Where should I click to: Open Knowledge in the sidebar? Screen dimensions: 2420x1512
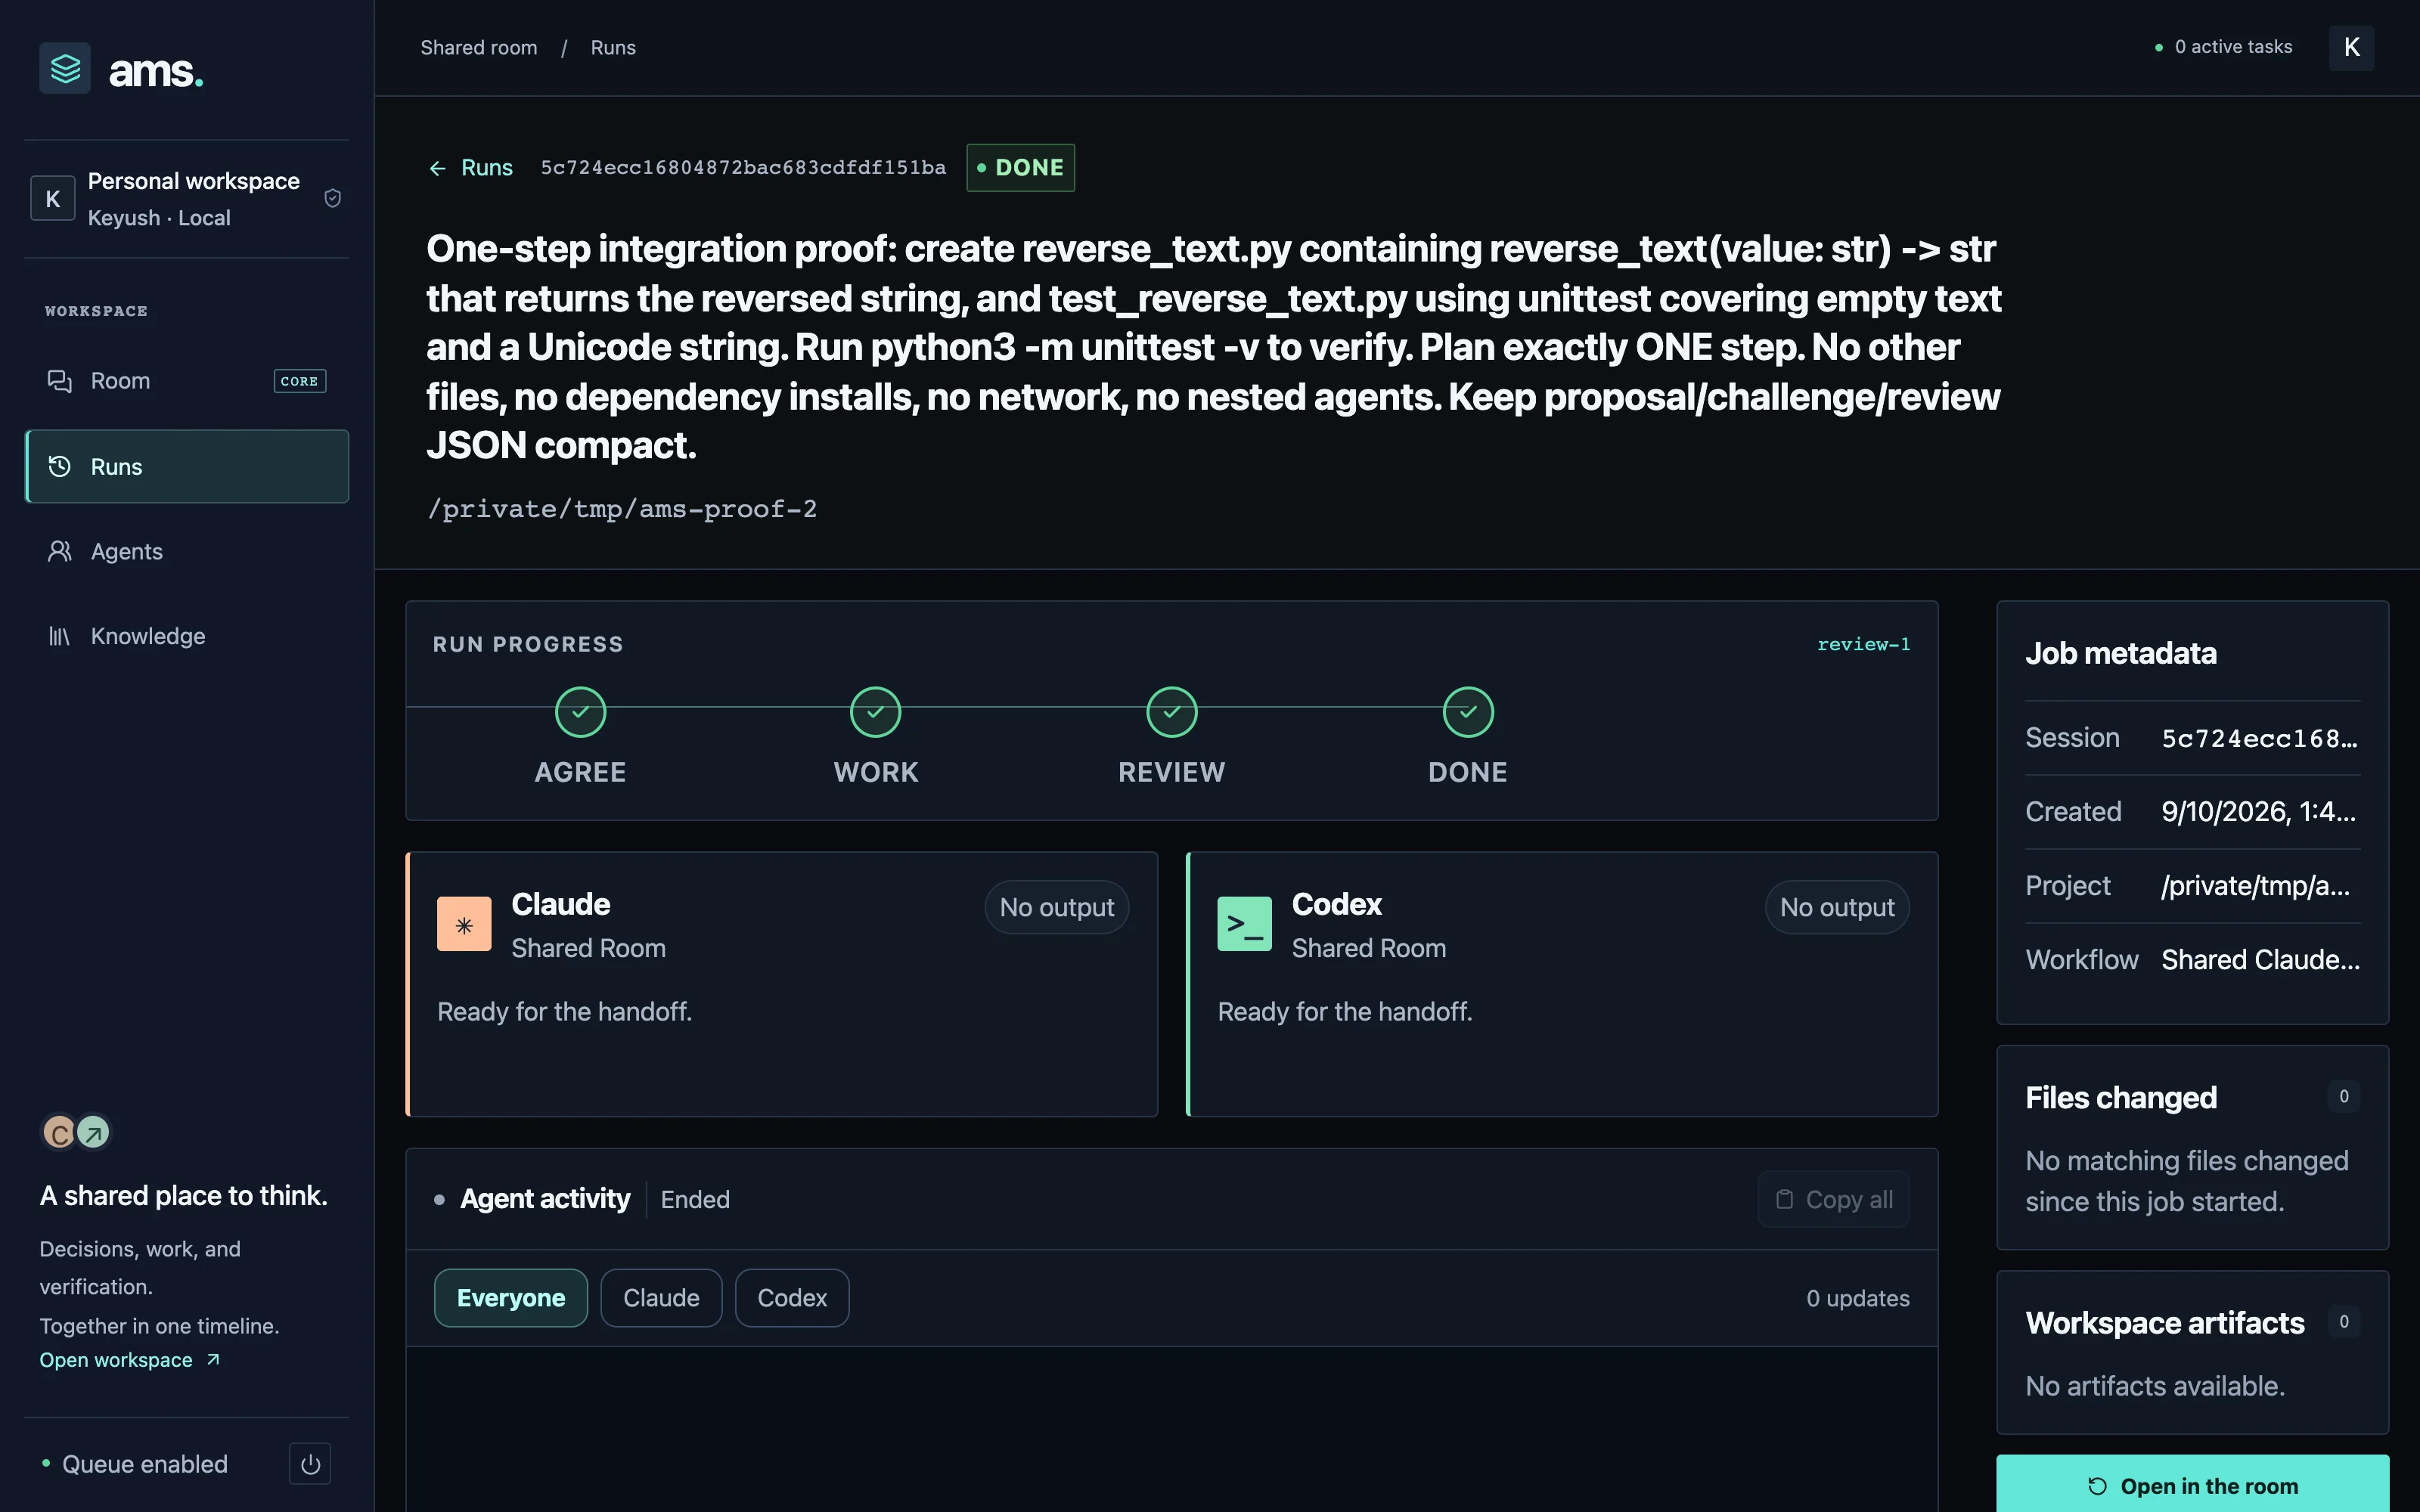(x=187, y=636)
